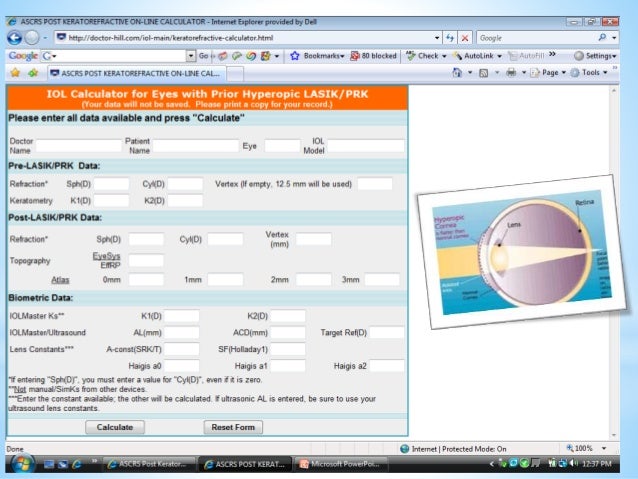Click the 80 blocked popup blocker
The height and width of the screenshot is (479, 638).
click(x=373, y=56)
